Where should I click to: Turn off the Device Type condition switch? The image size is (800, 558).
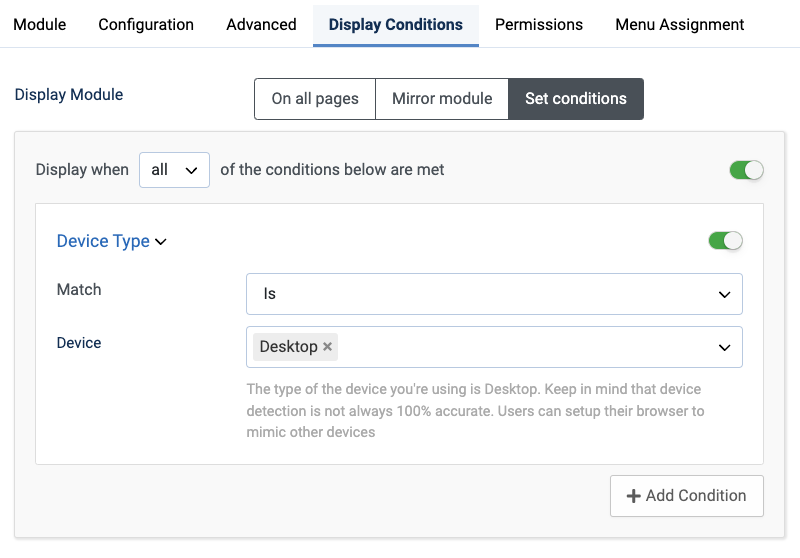point(725,241)
